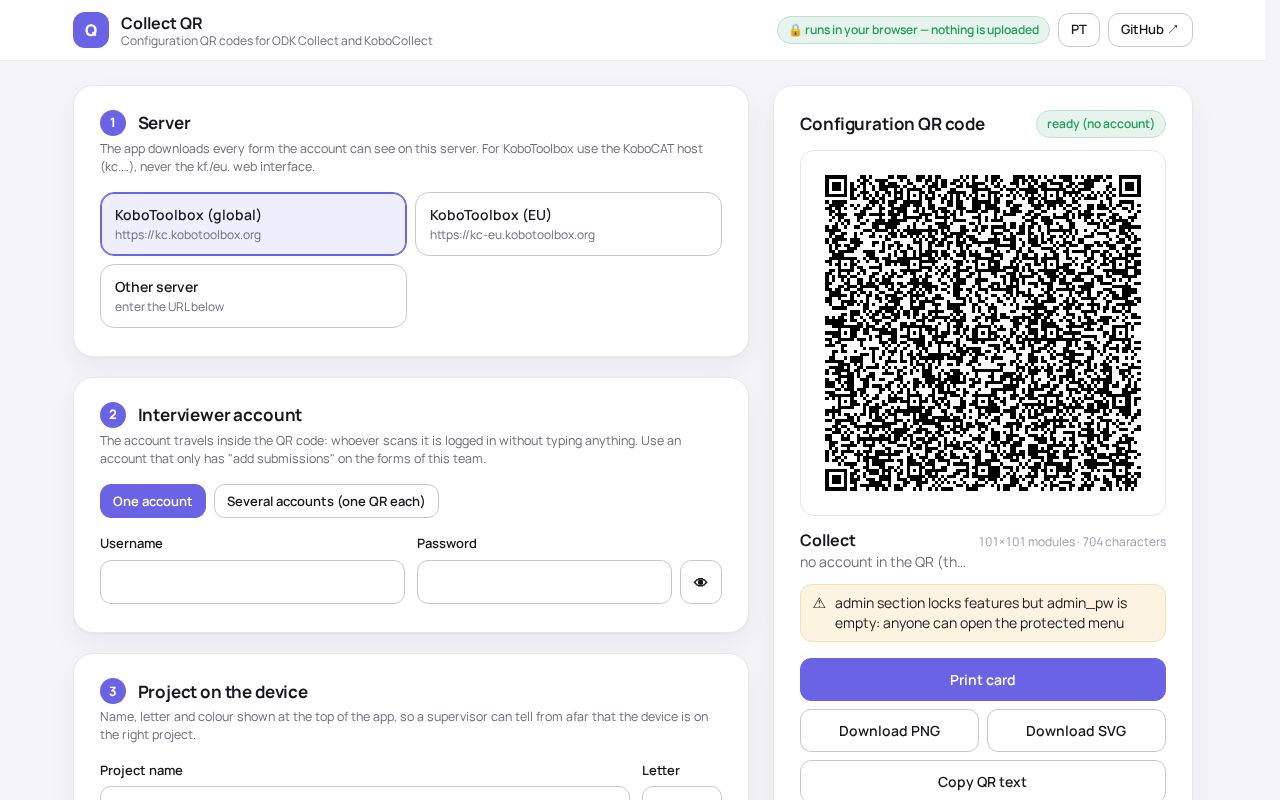Click the configuration QR code image
The width and height of the screenshot is (1280, 800).
(x=983, y=333)
